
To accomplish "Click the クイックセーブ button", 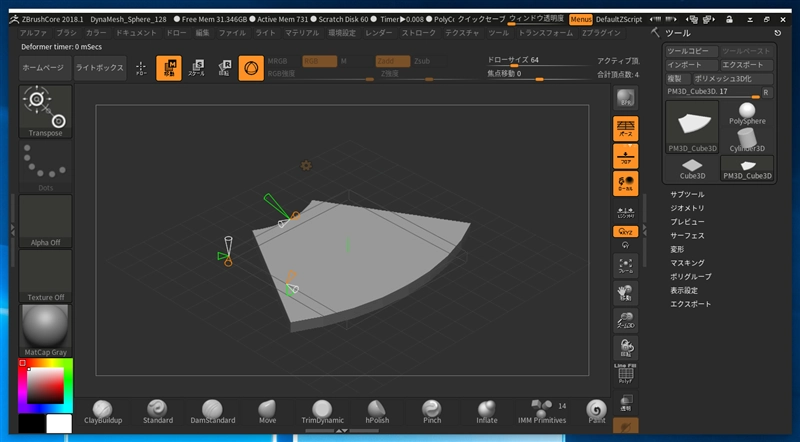I will point(481,19).
